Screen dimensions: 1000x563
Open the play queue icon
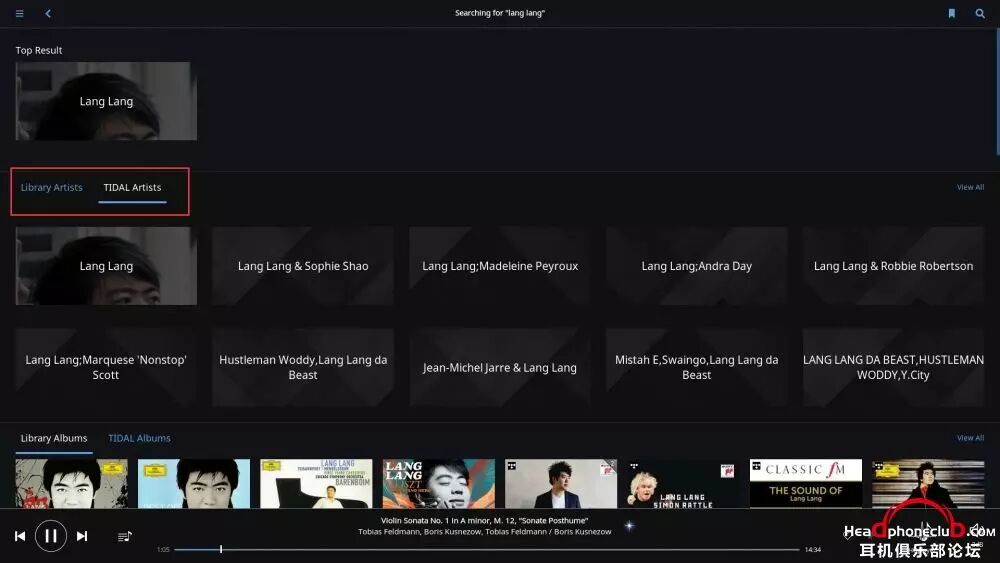pyautogui.click(x=125, y=536)
